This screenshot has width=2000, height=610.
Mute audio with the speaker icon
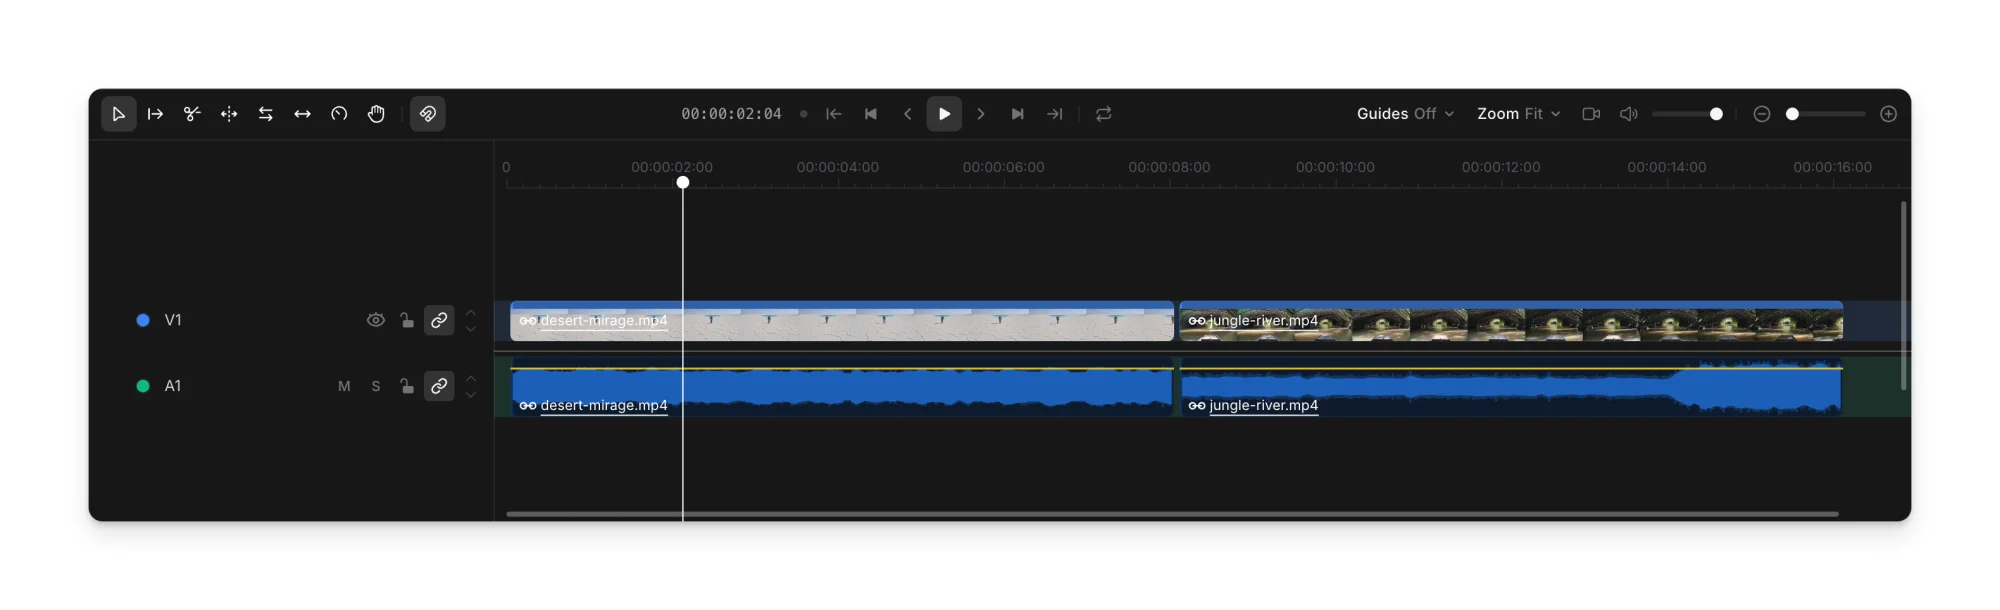pos(1629,114)
